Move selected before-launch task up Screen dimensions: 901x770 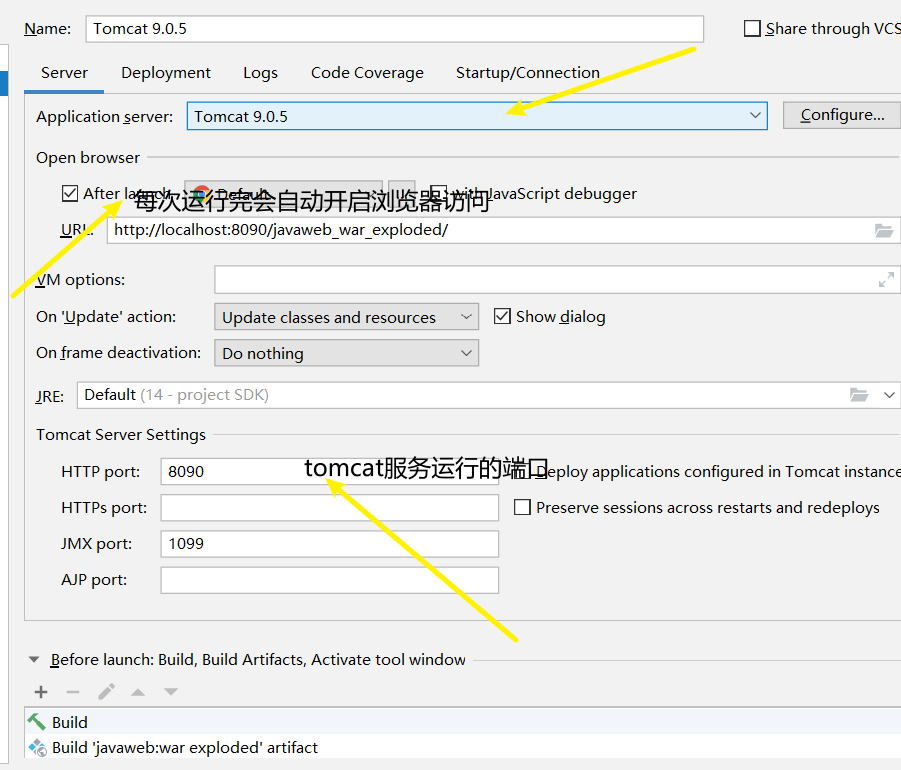click(138, 692)
